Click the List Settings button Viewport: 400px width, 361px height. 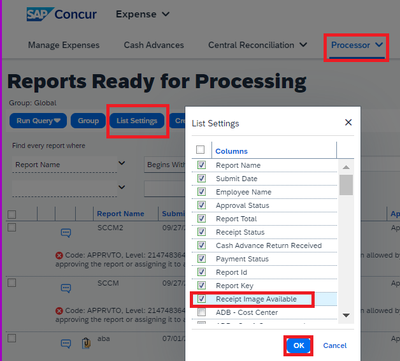[x=137, y=121]
